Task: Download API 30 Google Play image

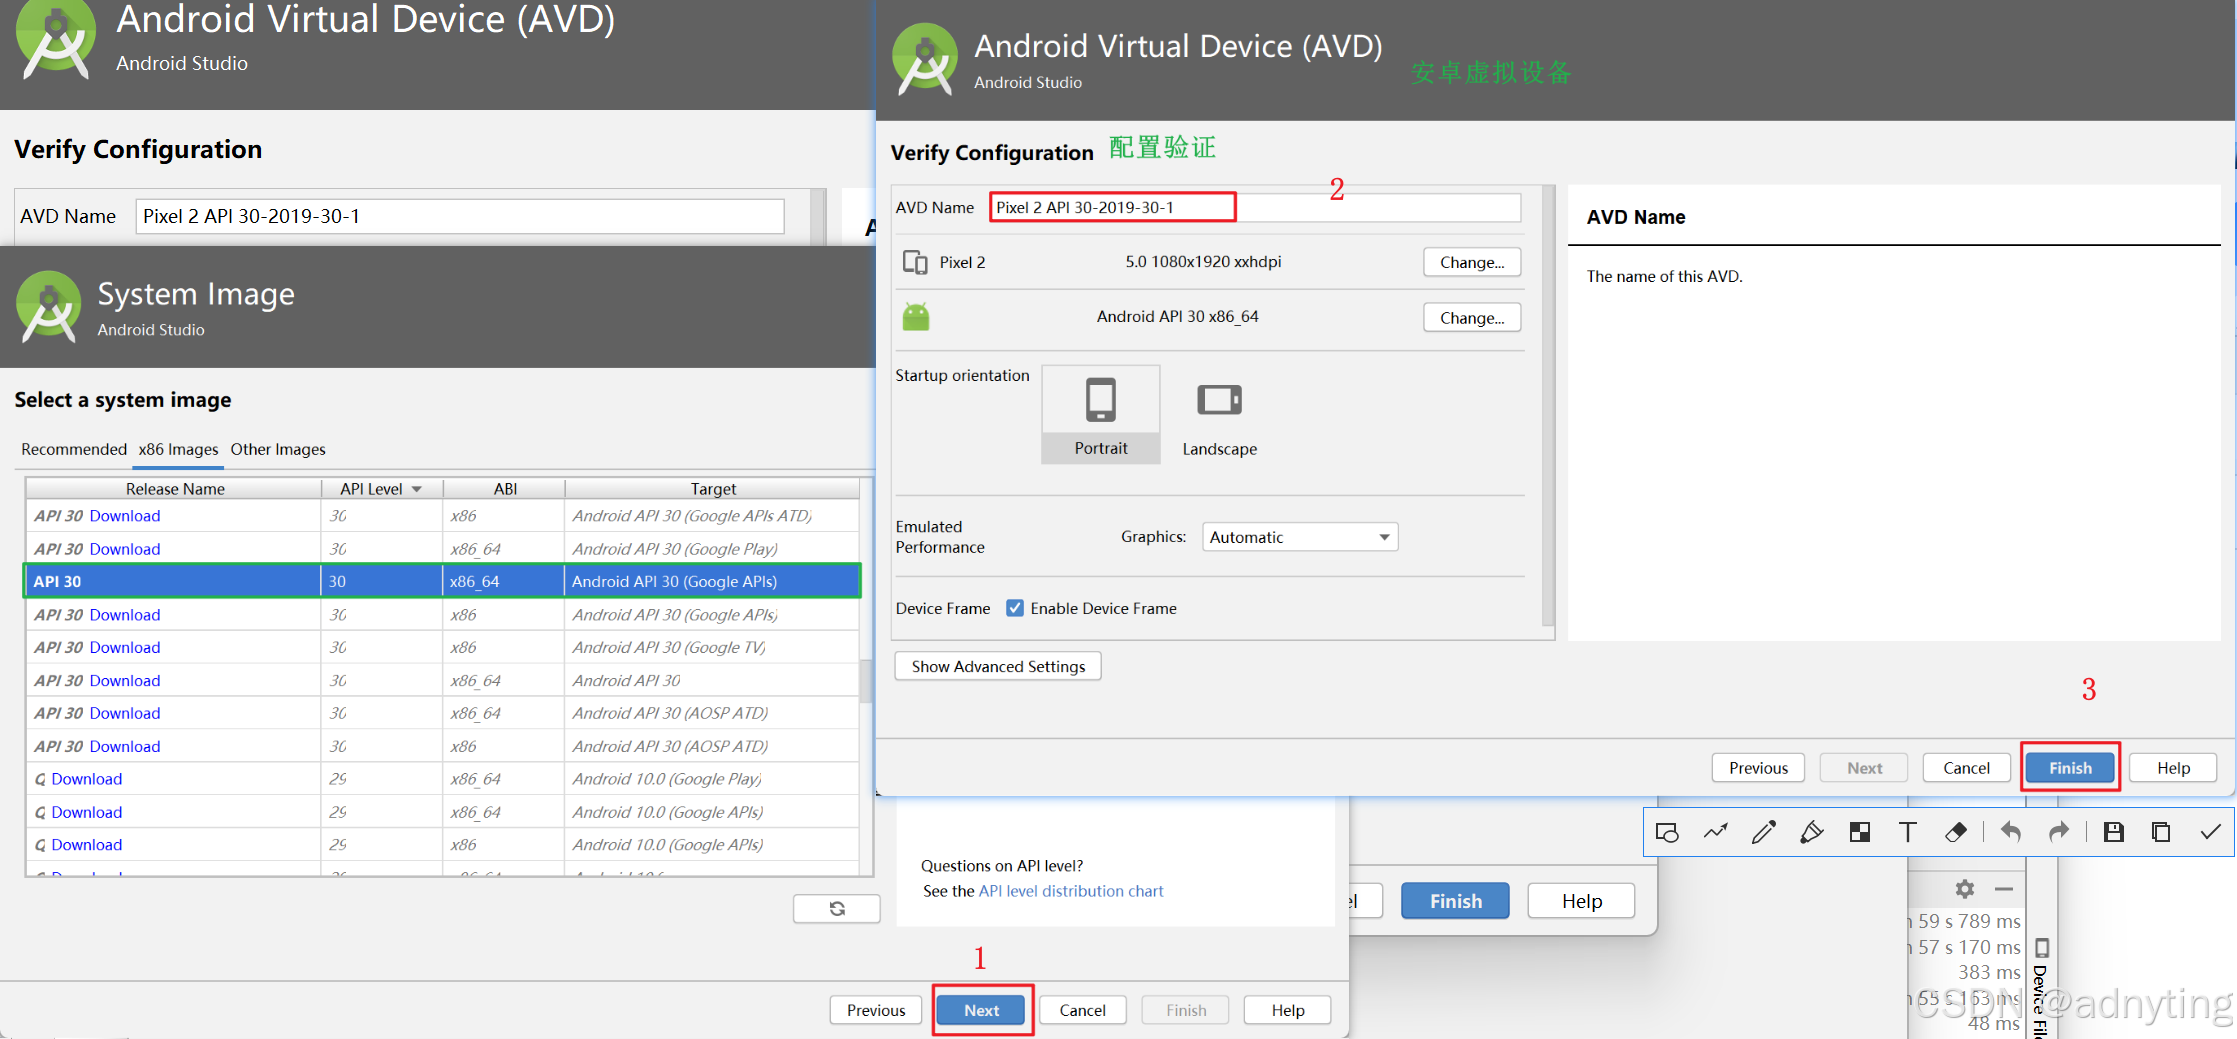Action: click(x=124, y=549)
